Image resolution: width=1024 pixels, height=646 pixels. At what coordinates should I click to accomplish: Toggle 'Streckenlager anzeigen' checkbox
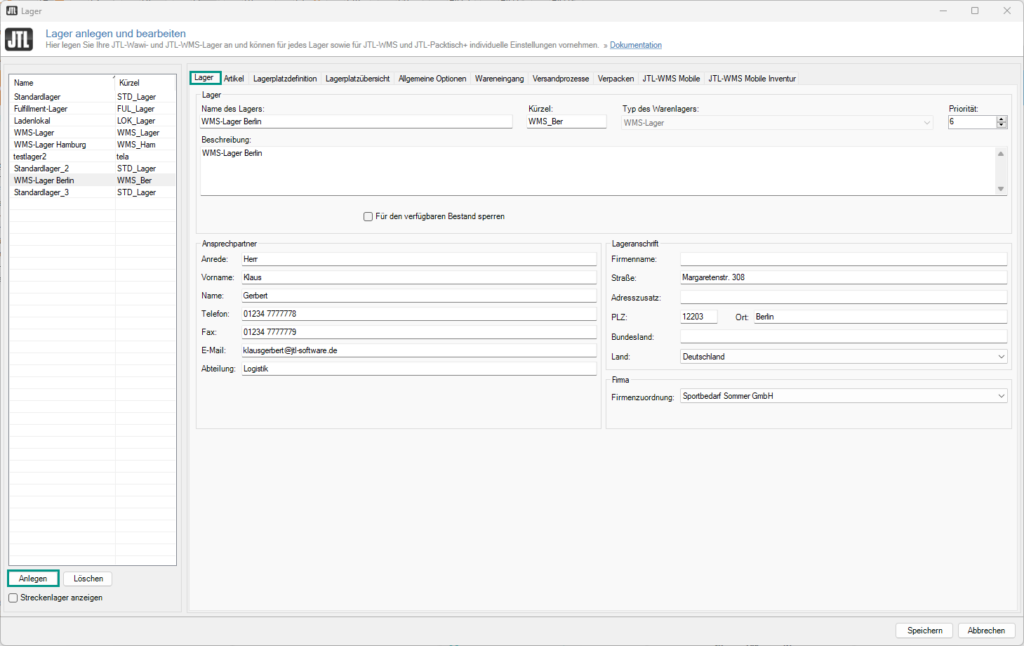13,598
